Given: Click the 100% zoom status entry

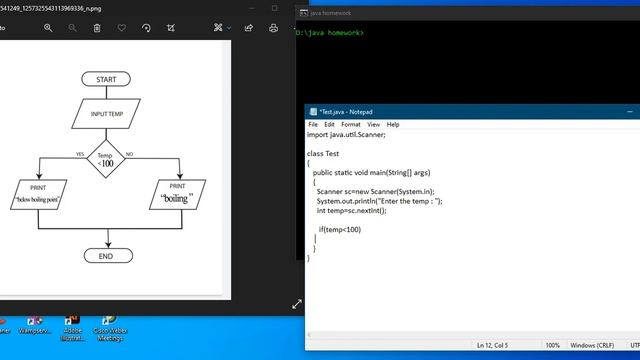Looking at the screenshot, I should click(553, 345).
